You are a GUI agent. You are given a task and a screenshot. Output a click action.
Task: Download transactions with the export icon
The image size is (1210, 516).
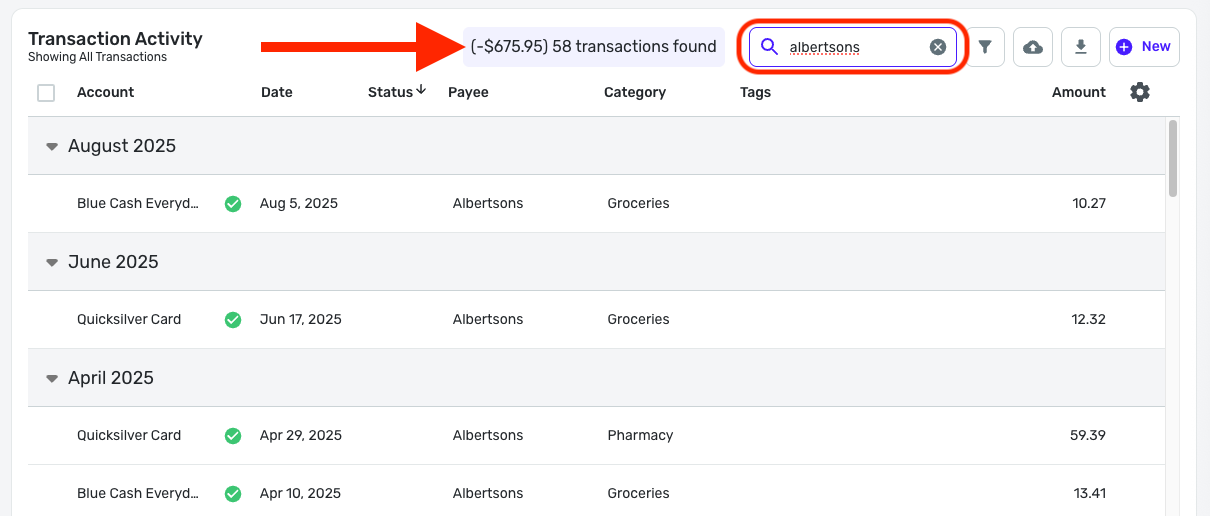pyautogui.click(x=1081, y=47)
